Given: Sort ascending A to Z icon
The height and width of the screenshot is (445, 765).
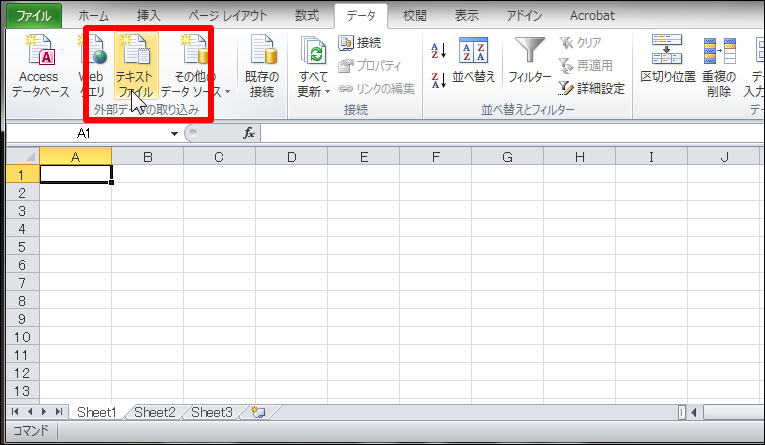Looking at the screenshot, I should tap(438, 50).
